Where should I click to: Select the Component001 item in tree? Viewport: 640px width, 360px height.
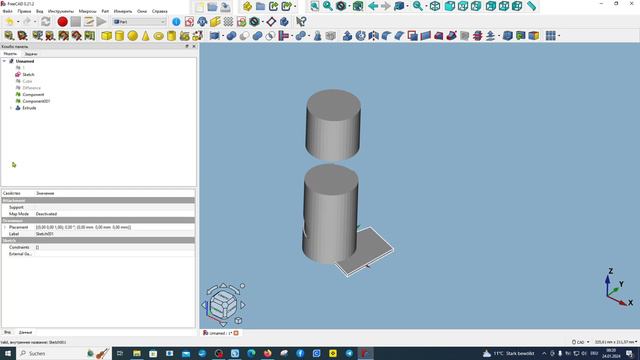36,101
